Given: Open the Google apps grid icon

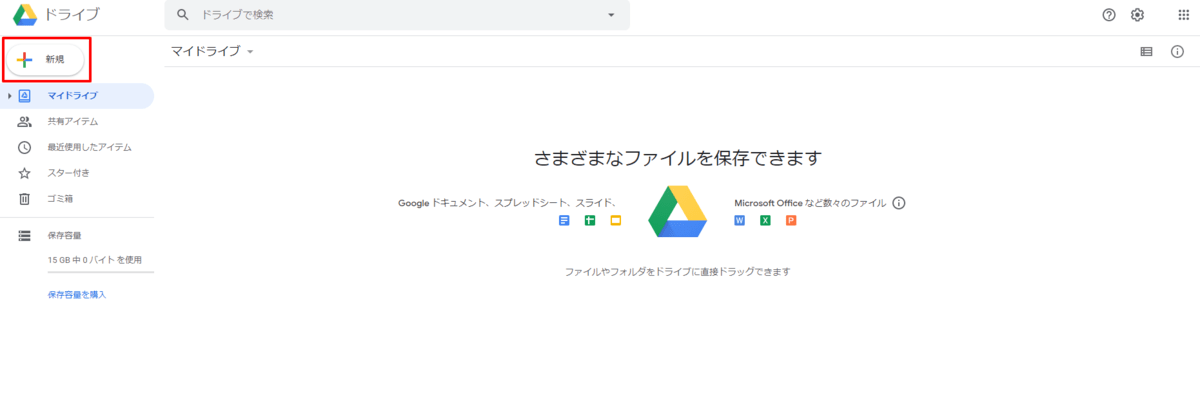Looking at the screenshot, I should [1183, 15].
